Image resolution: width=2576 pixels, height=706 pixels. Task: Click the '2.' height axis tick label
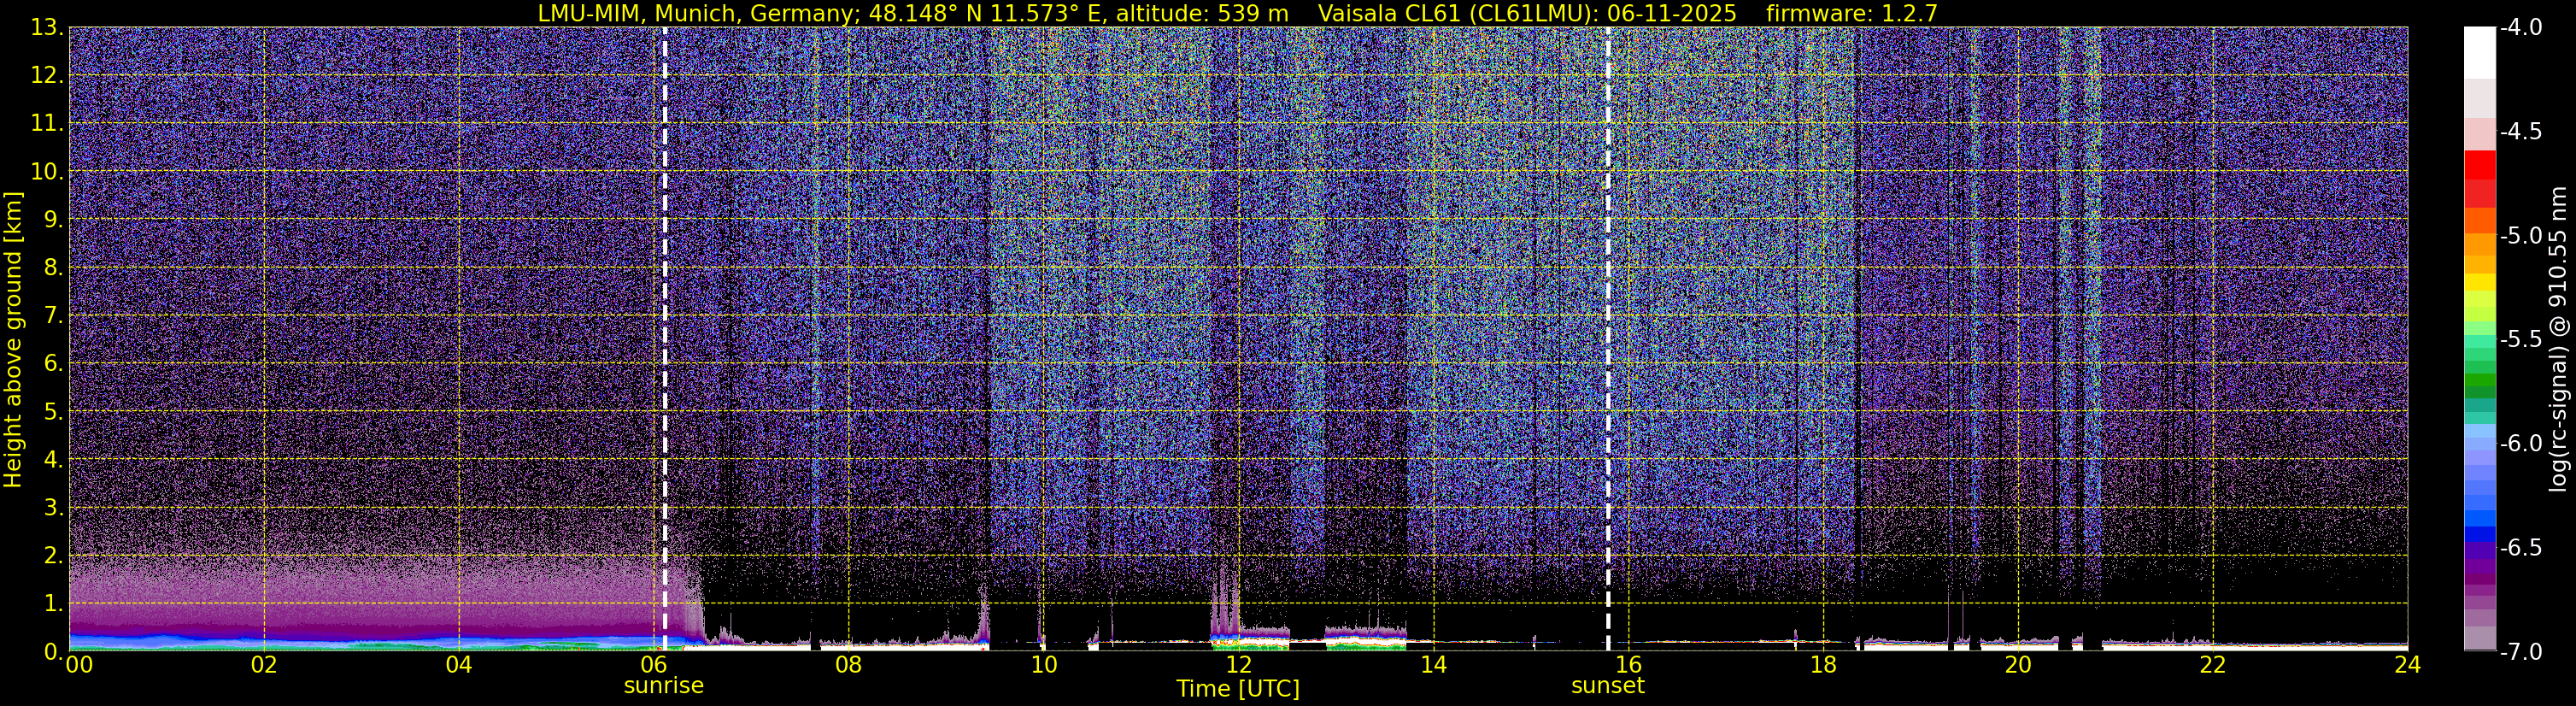[54, 555]
